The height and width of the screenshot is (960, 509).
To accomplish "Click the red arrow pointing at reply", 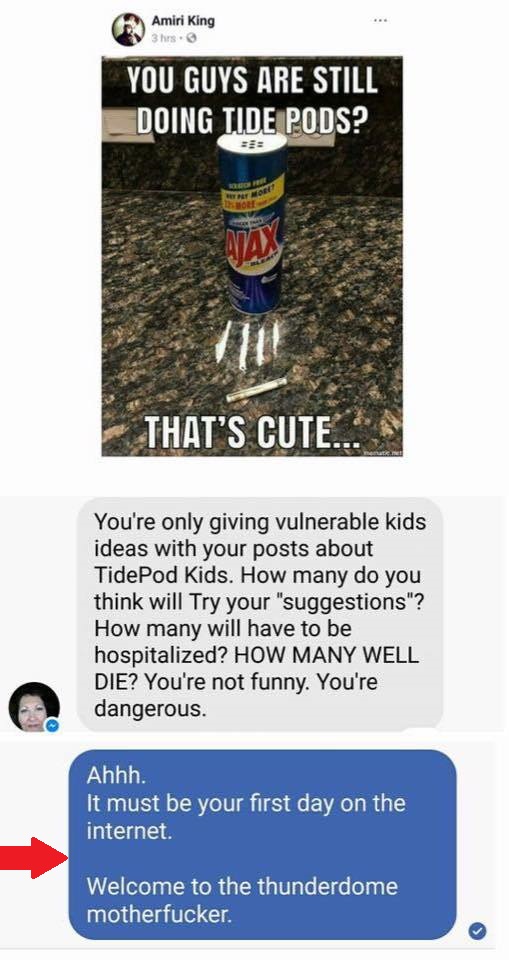I will [33, 858].
